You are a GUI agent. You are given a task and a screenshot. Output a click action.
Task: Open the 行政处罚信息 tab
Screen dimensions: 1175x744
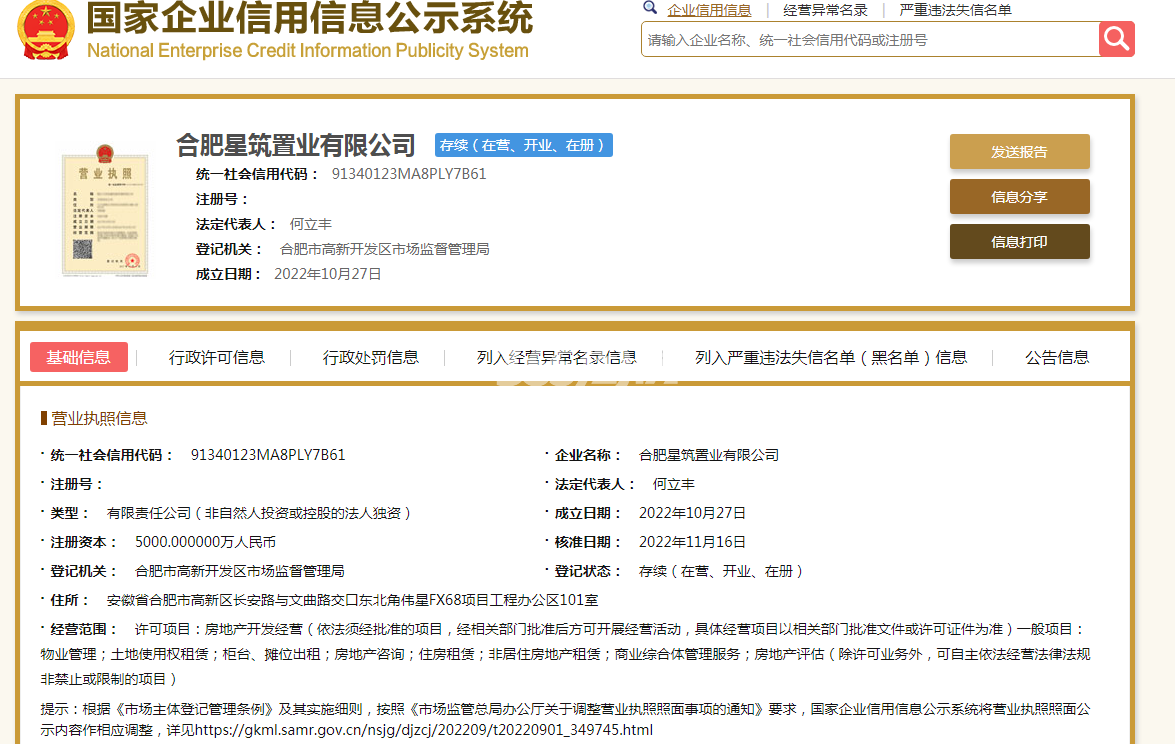click(370, 357)
